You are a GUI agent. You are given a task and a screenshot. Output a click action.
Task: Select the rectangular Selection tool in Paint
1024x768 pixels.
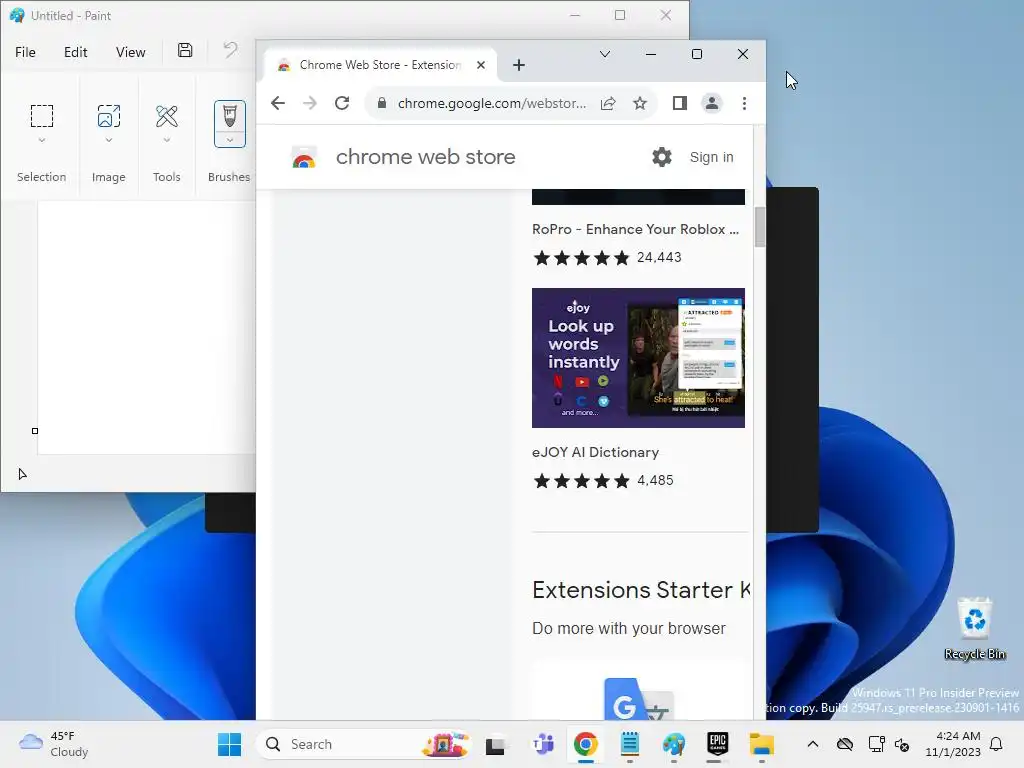[x=42, y=116]
